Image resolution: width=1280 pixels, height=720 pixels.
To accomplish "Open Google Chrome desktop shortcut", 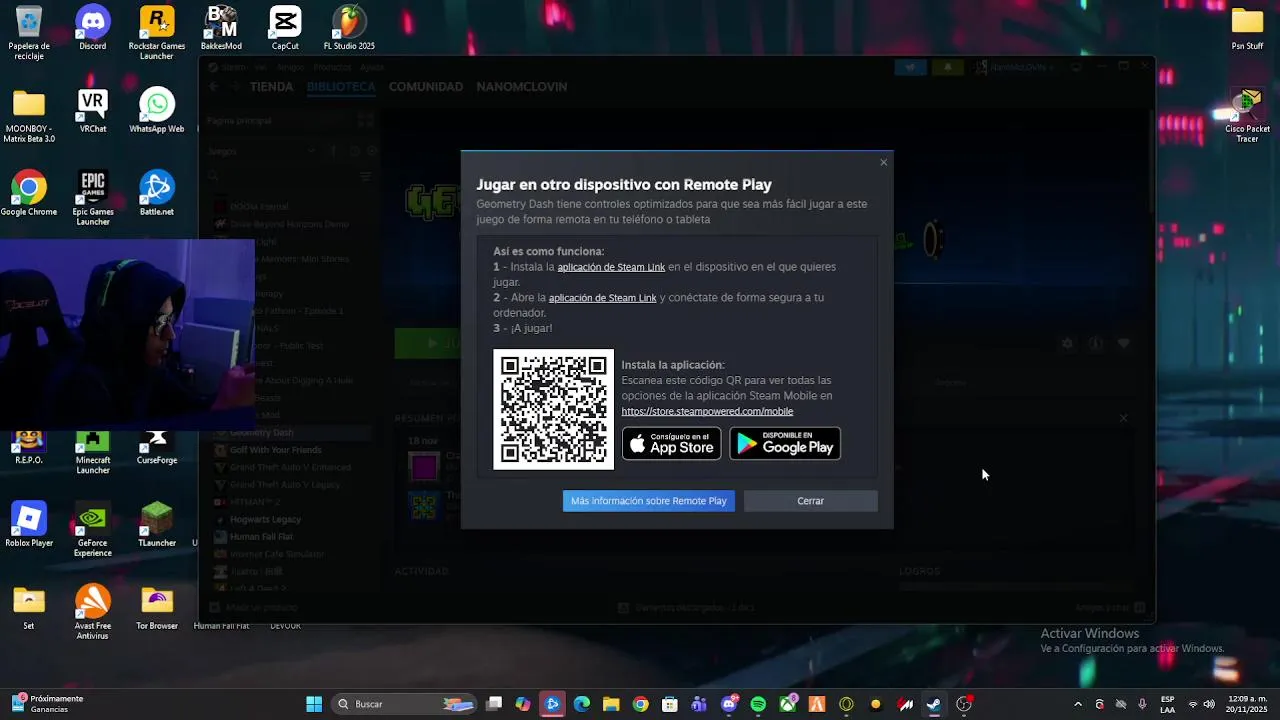I will 29,194.
